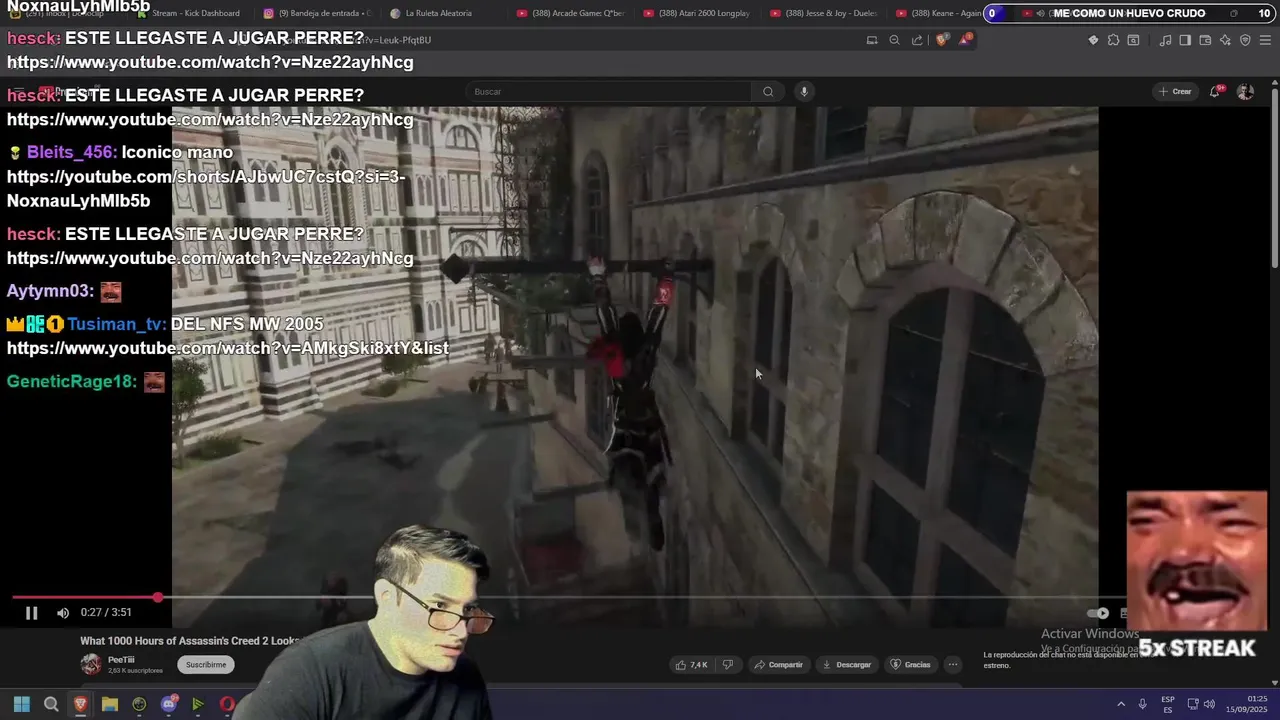Start voice search with the microphone icon
This screenshot has height=720, width=1280.
point(803,92)
